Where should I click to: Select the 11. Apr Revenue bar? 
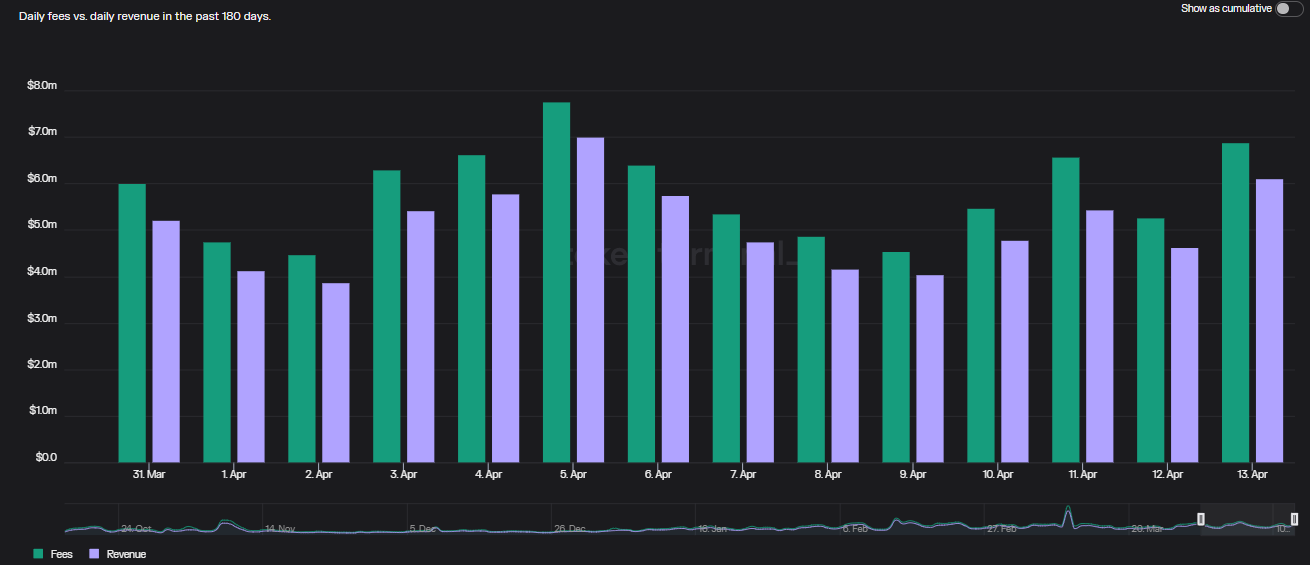pos(1100,337)
